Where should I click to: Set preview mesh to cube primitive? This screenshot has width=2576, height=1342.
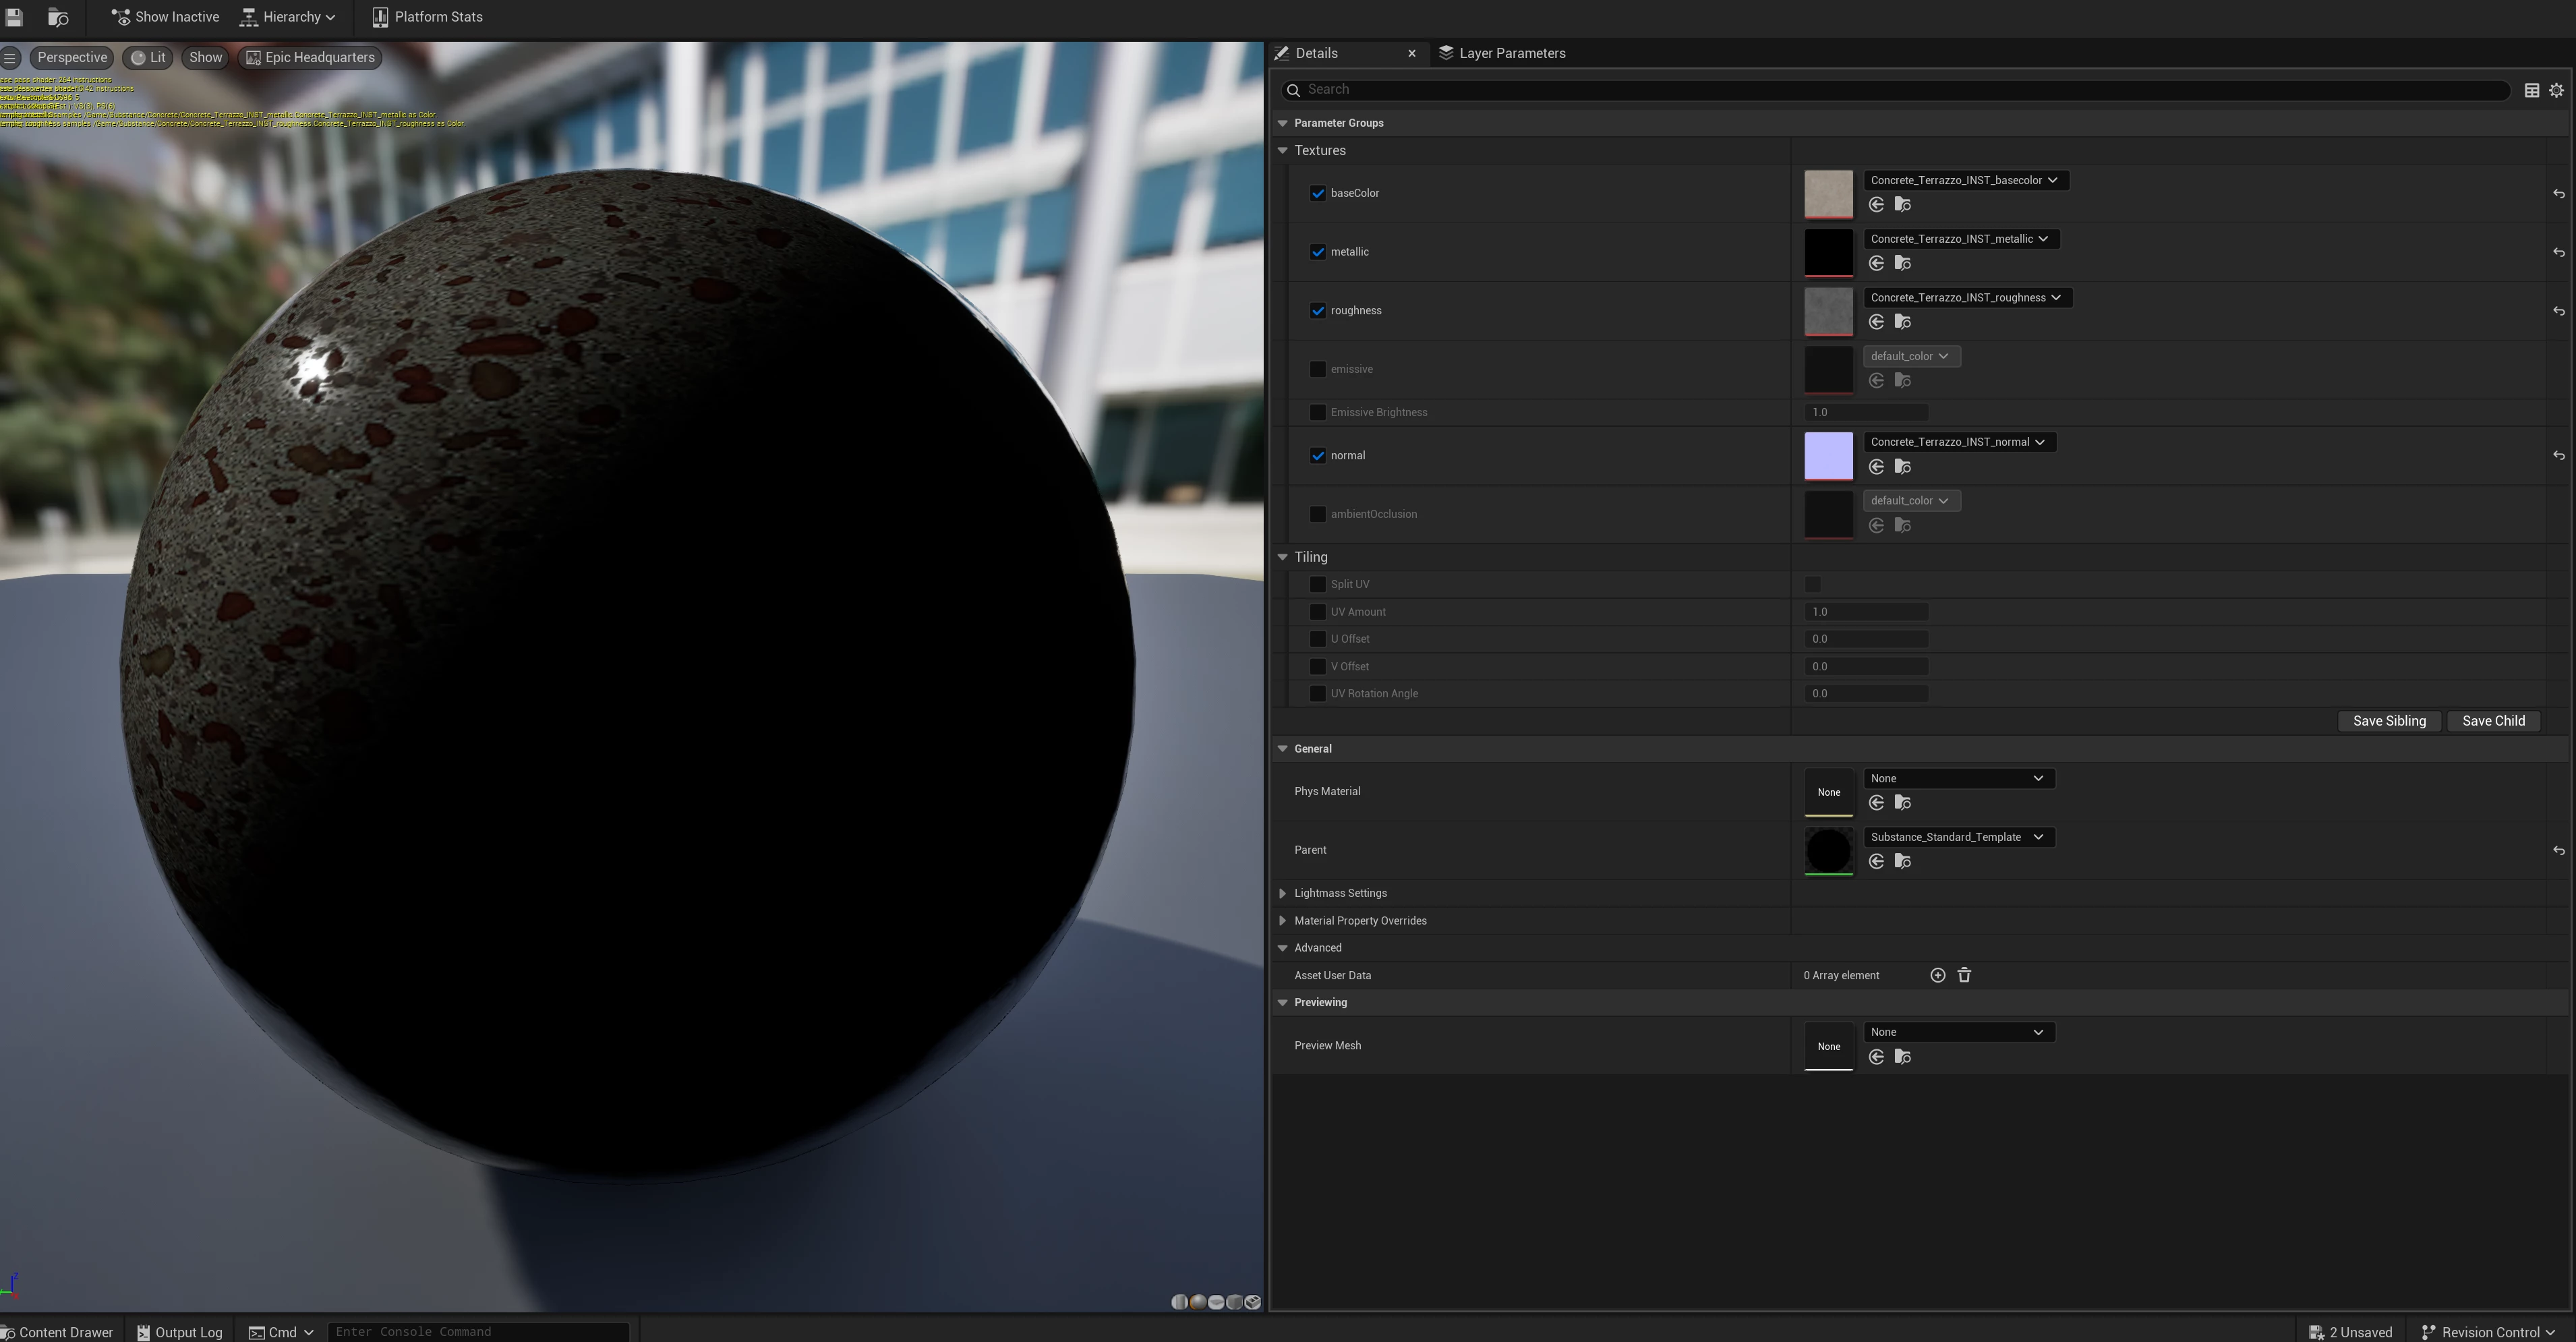(x=1235, y=1302)
